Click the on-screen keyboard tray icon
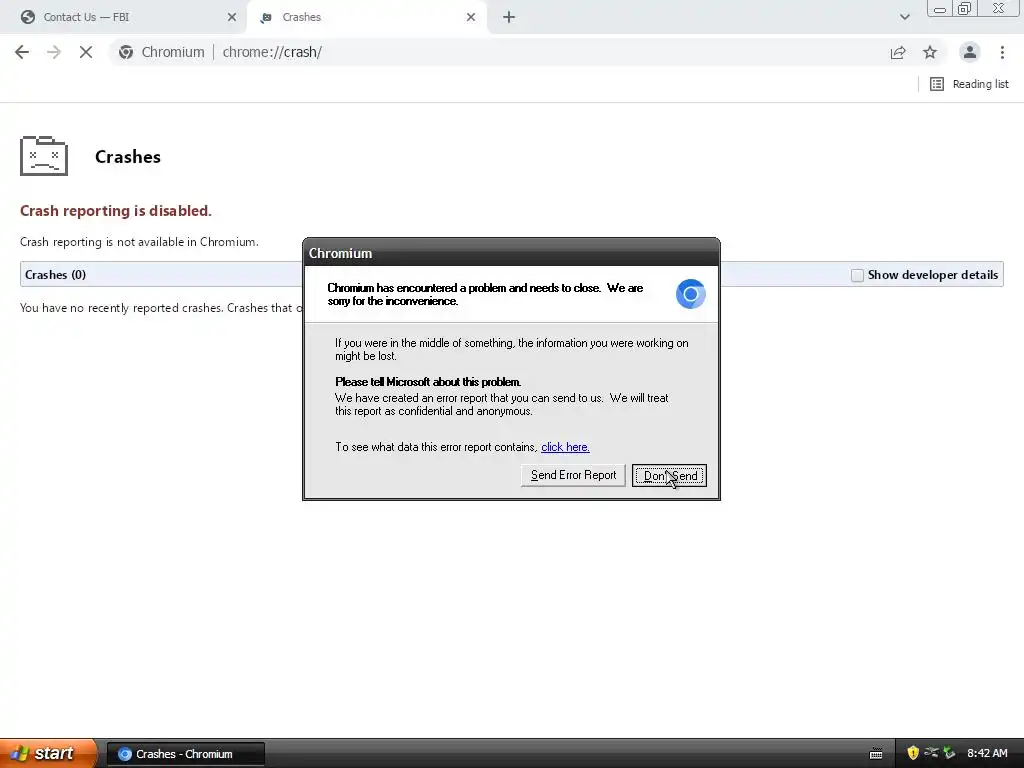1024x768 pixels. [876, 754]
